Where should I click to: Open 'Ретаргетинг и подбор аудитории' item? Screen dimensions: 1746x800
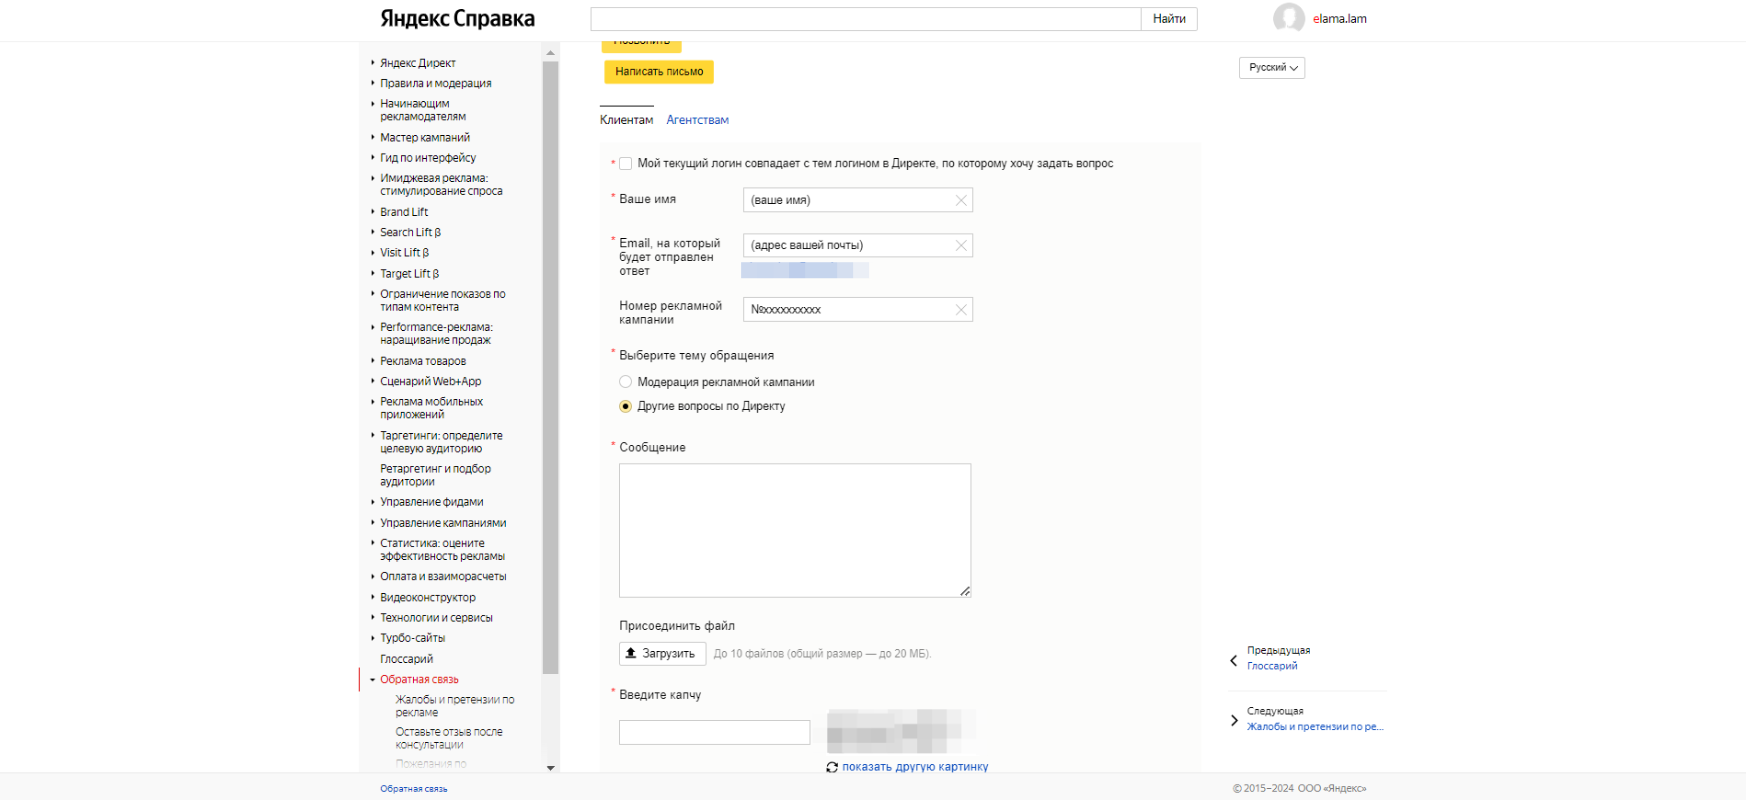435,475
